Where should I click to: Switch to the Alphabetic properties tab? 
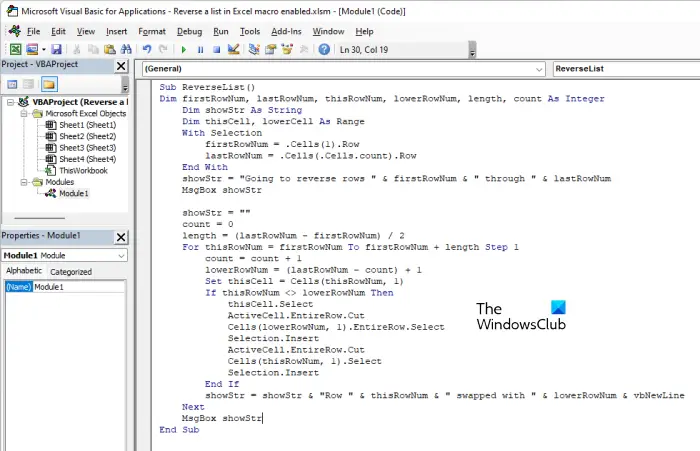(x=24, y=271)
